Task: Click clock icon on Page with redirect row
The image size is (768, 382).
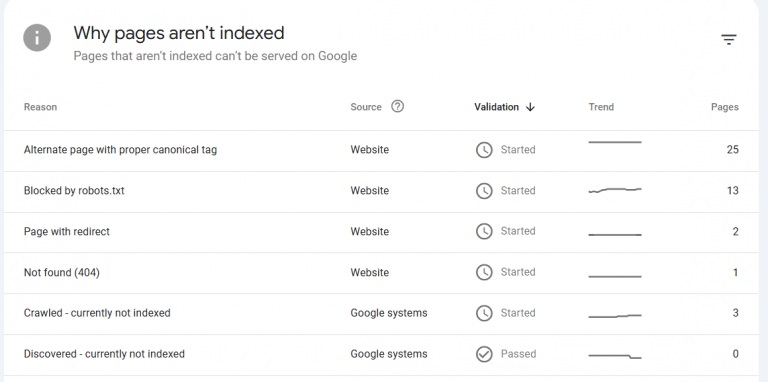Action: tap(484, 231)
